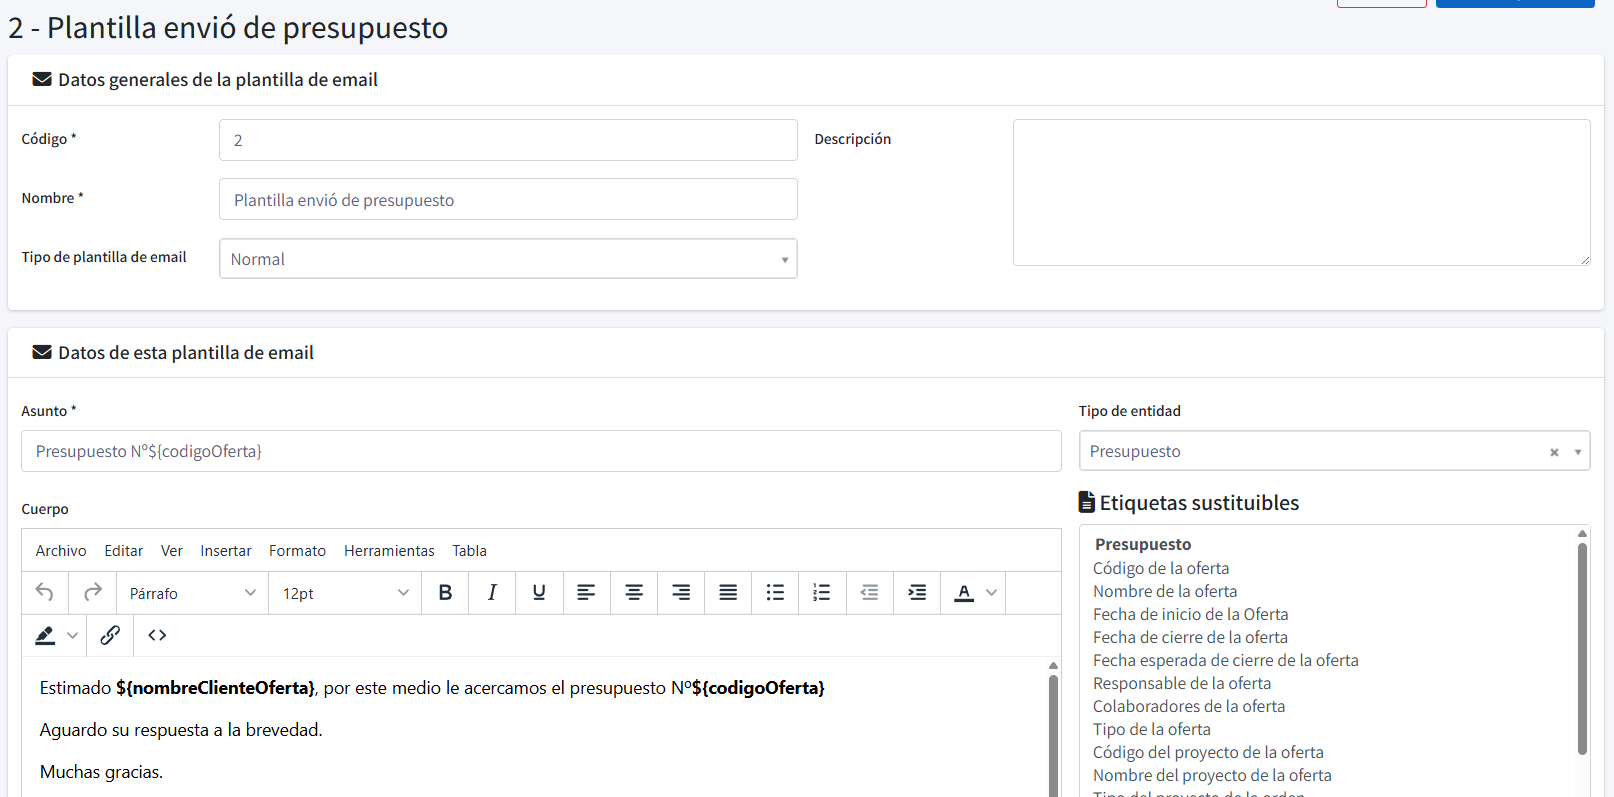
Task: Click the 'Aguardo su respuesta a la brevedad.' line
Action: click(181, 730)
